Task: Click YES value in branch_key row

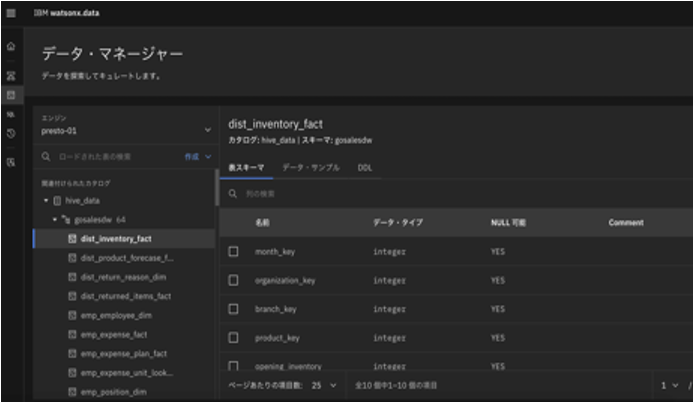Action: pos(497,309)
